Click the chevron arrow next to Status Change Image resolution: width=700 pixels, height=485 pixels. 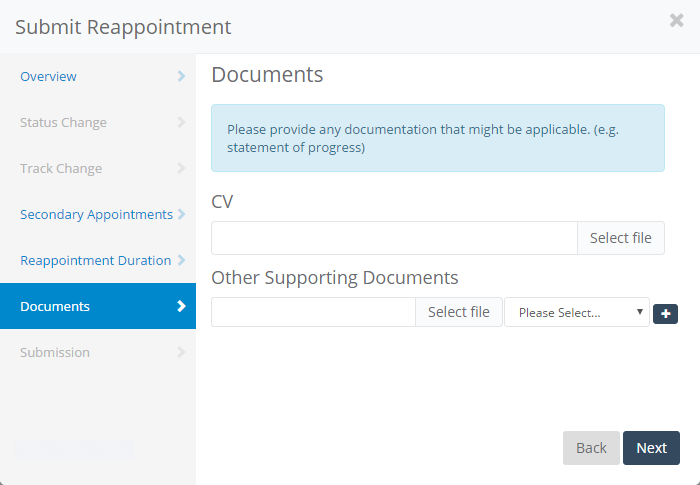point(181,122)
